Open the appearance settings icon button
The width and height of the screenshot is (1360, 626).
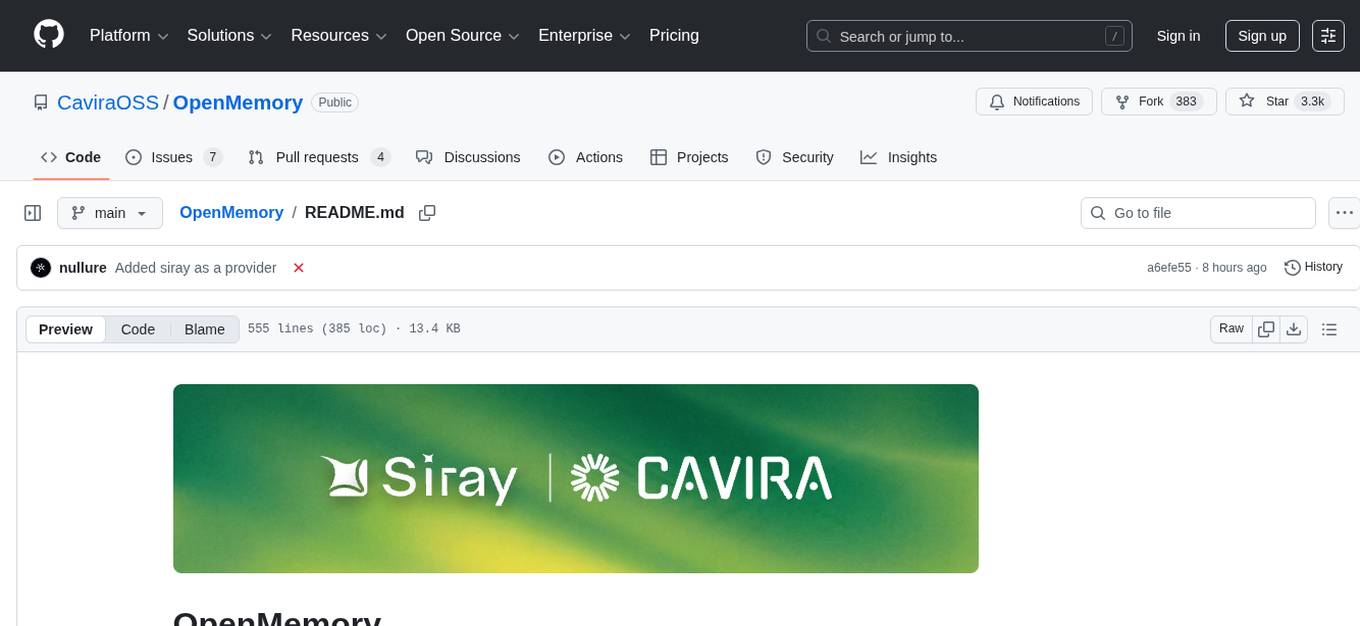pyautogui.click(x=1328, y=36)
